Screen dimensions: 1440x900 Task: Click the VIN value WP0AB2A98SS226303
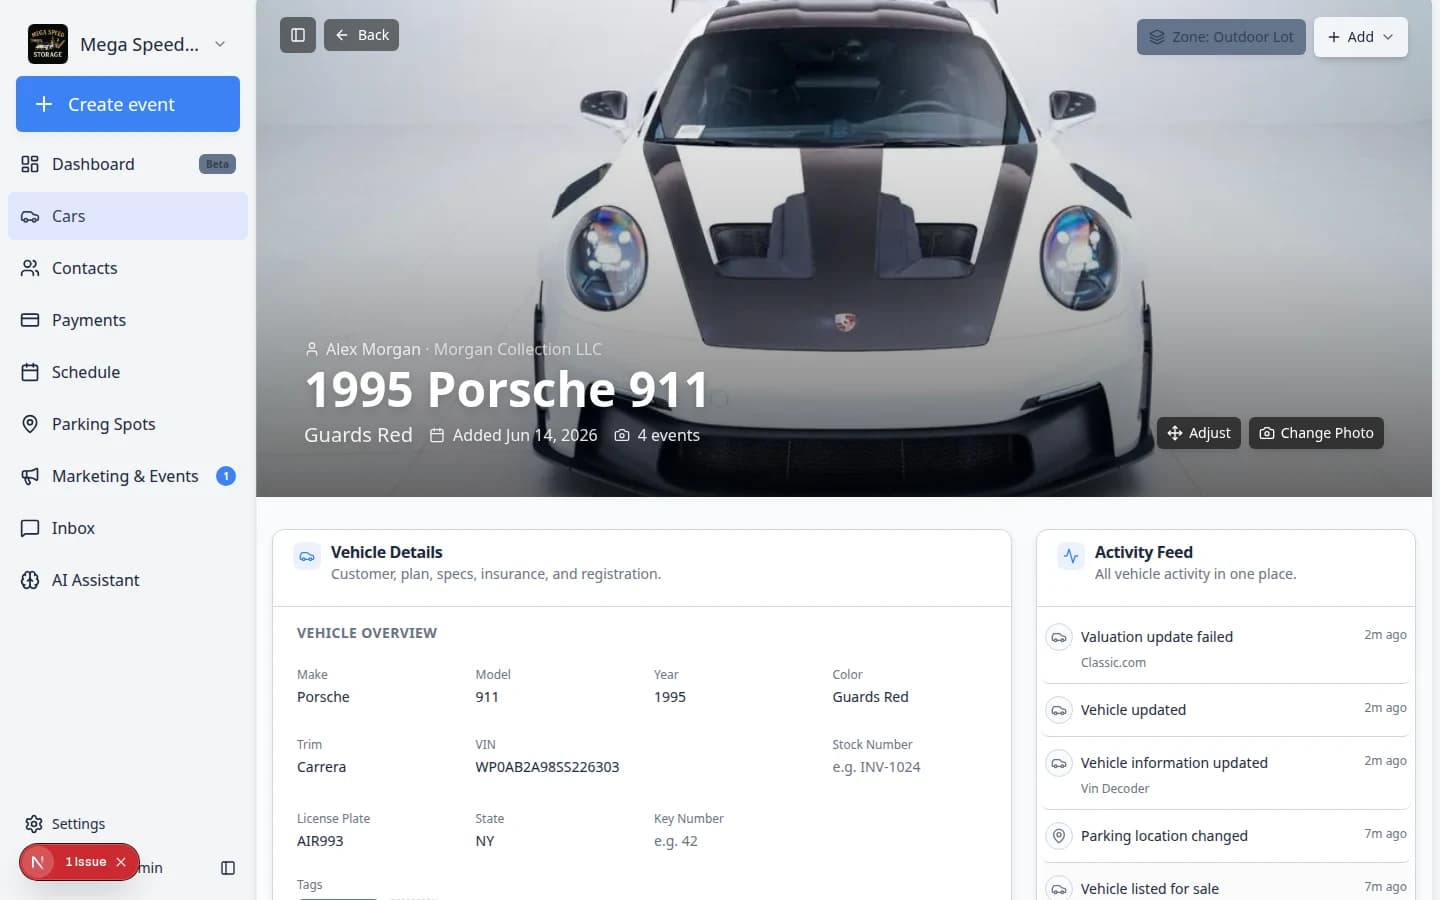point(547,767)
